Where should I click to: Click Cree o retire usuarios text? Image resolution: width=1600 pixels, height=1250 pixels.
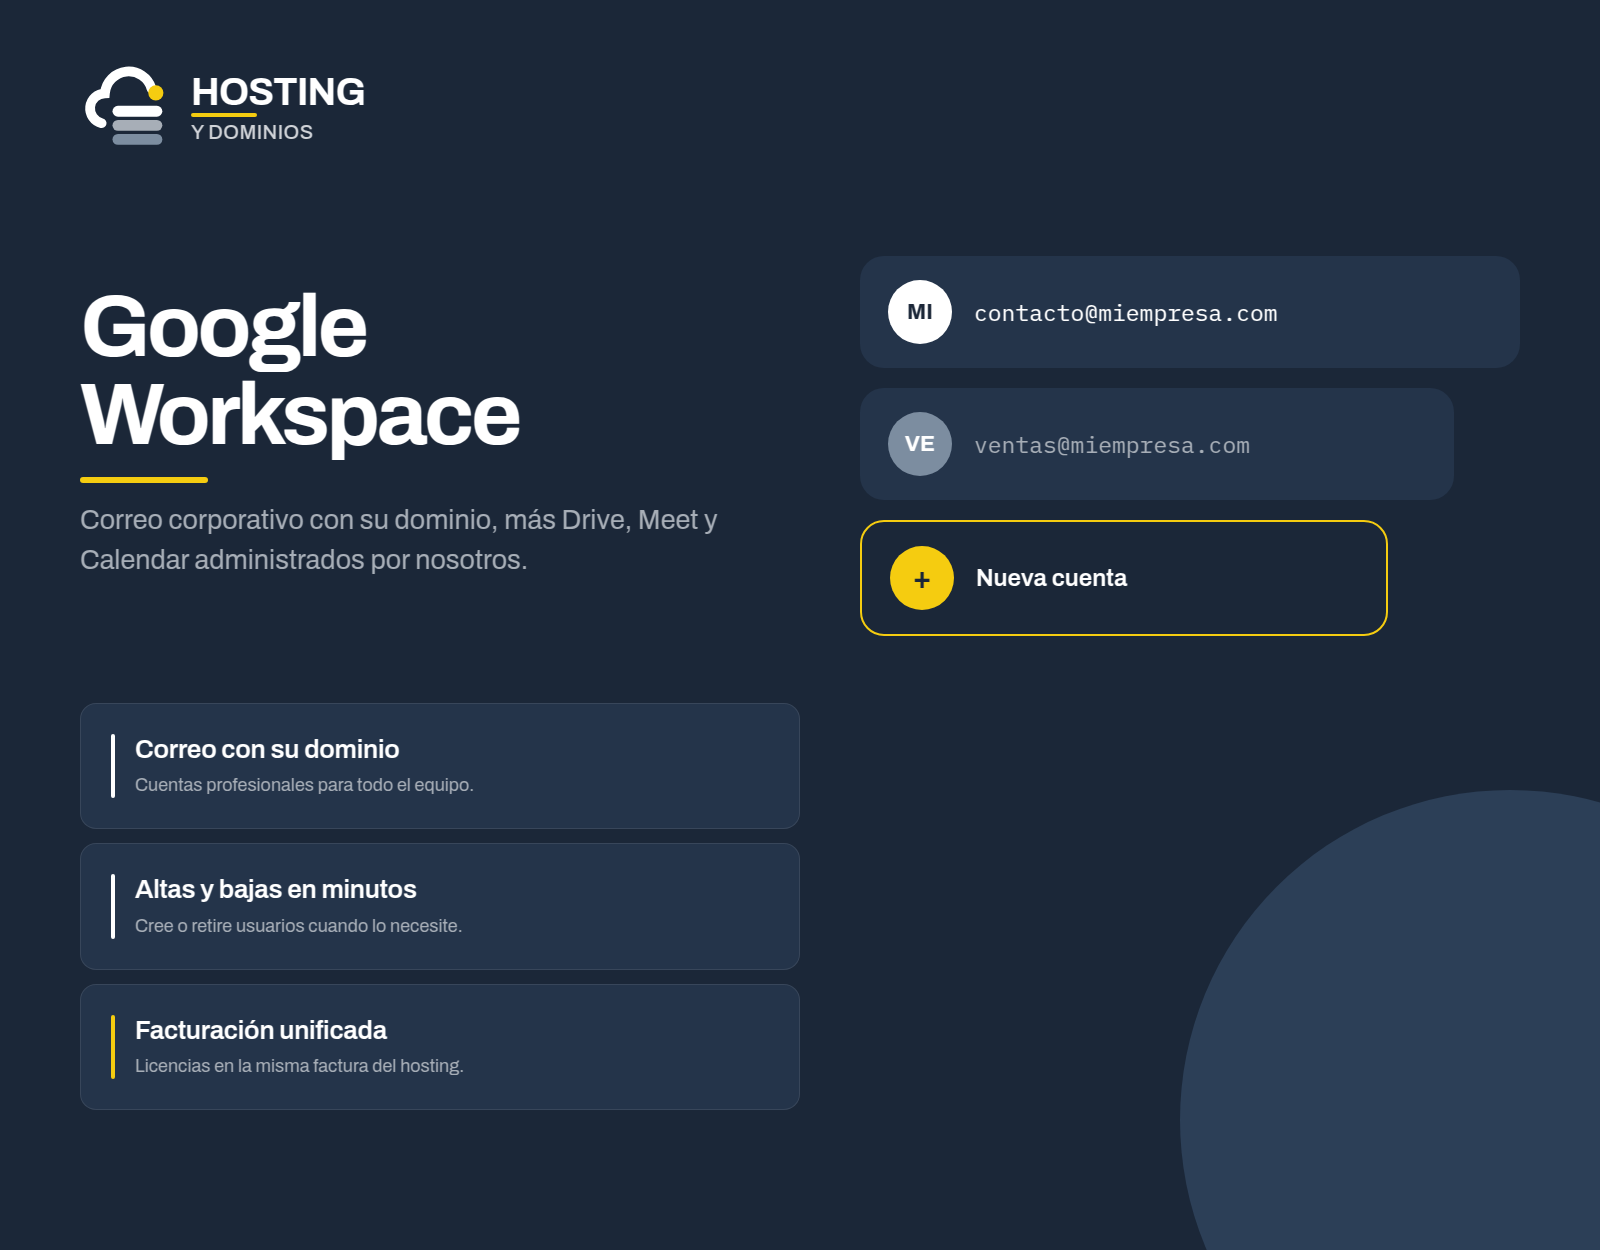[298, 926]
